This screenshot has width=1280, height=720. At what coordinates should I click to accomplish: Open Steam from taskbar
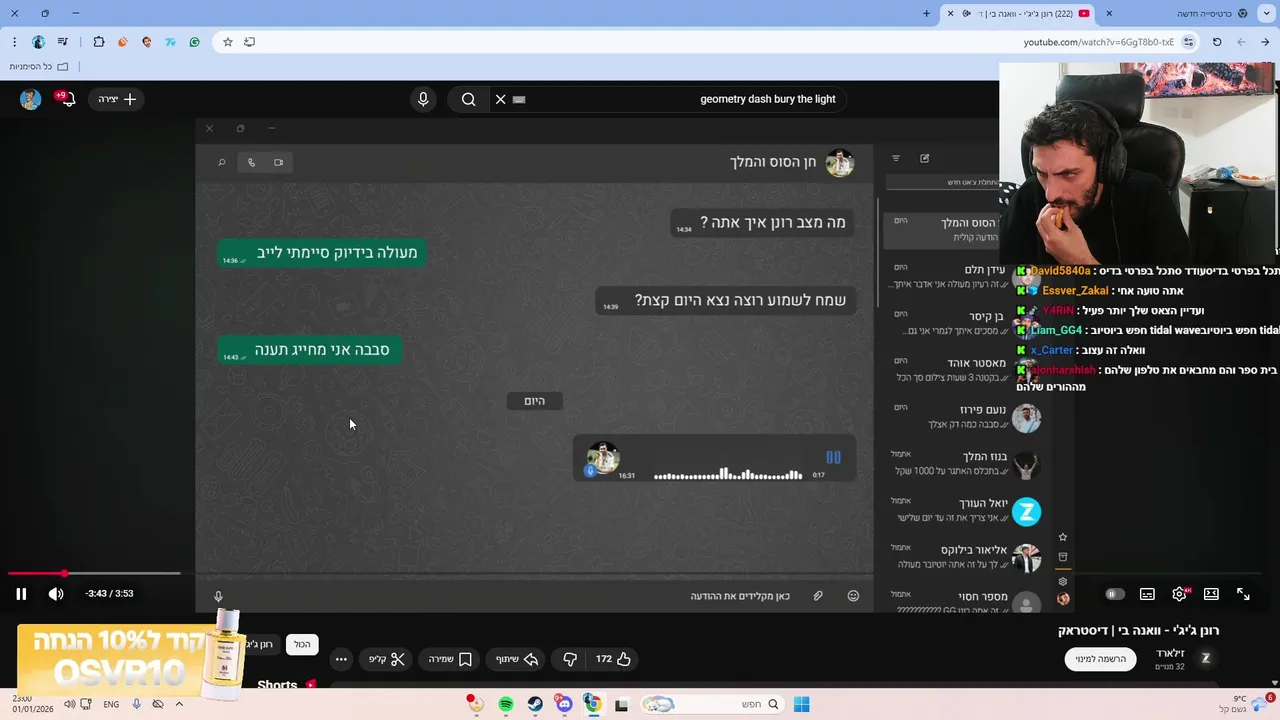535,704
